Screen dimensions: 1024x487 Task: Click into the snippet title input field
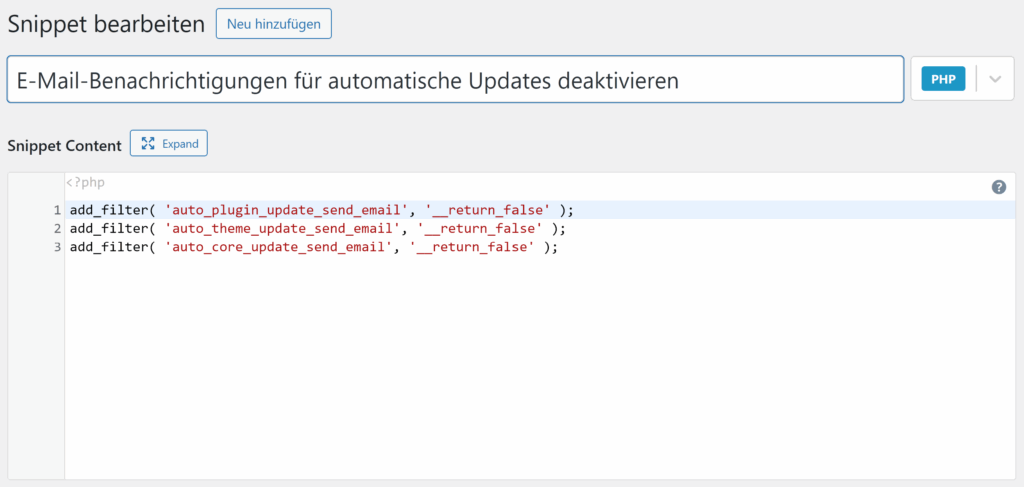point(455,80)
